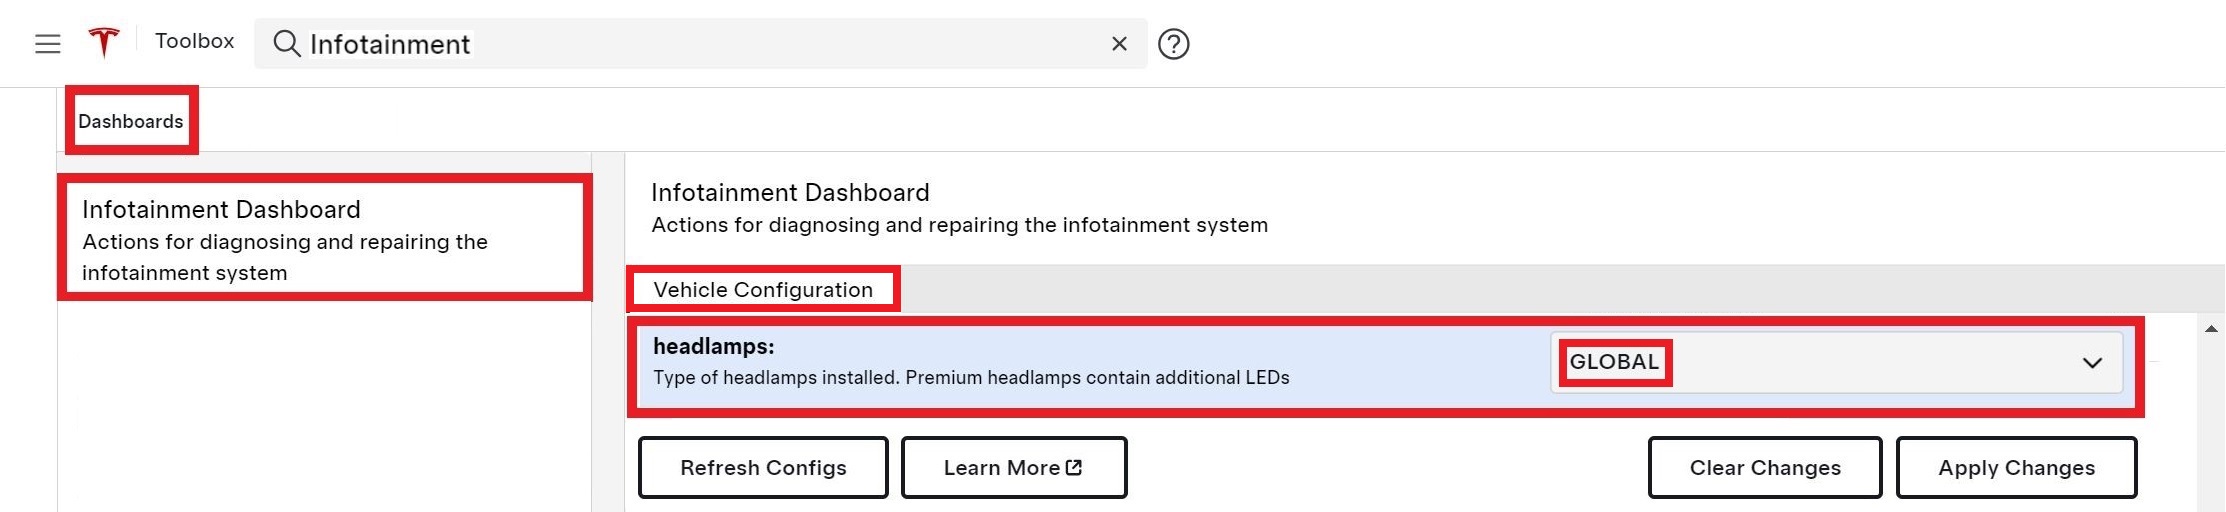Screen dimensions: 2226x512
Task: Click external link icon beside Learn More
Action: [x=1074, y=467]
